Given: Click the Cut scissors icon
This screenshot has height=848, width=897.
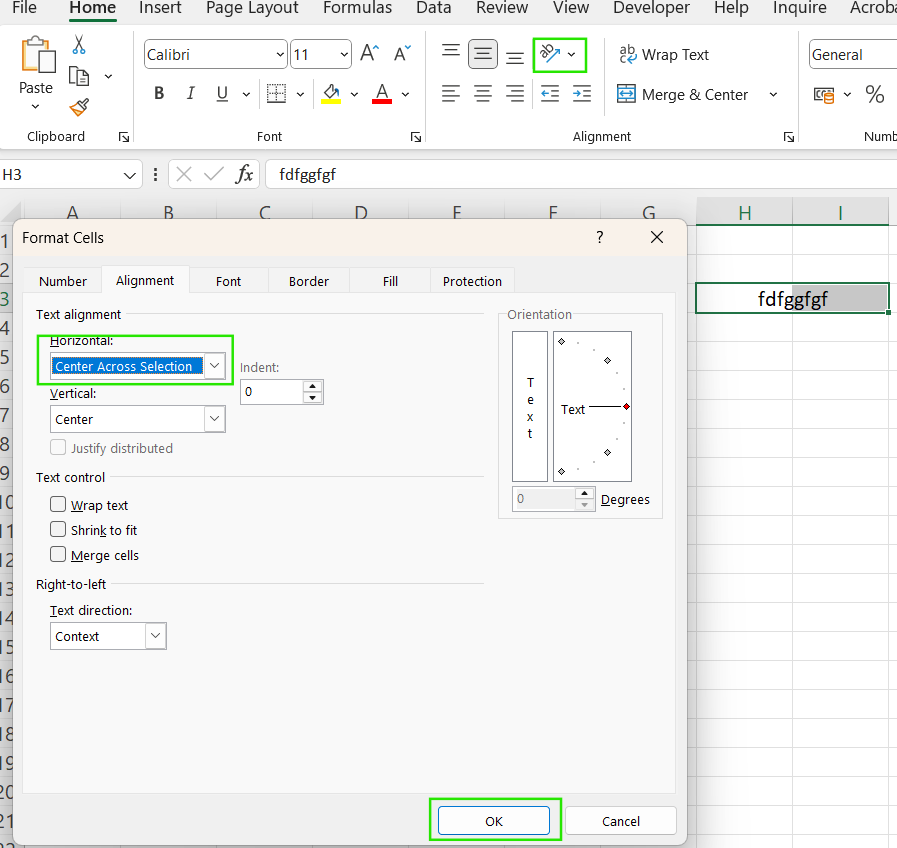Looking at the screenshot, I should coord(79,45).
